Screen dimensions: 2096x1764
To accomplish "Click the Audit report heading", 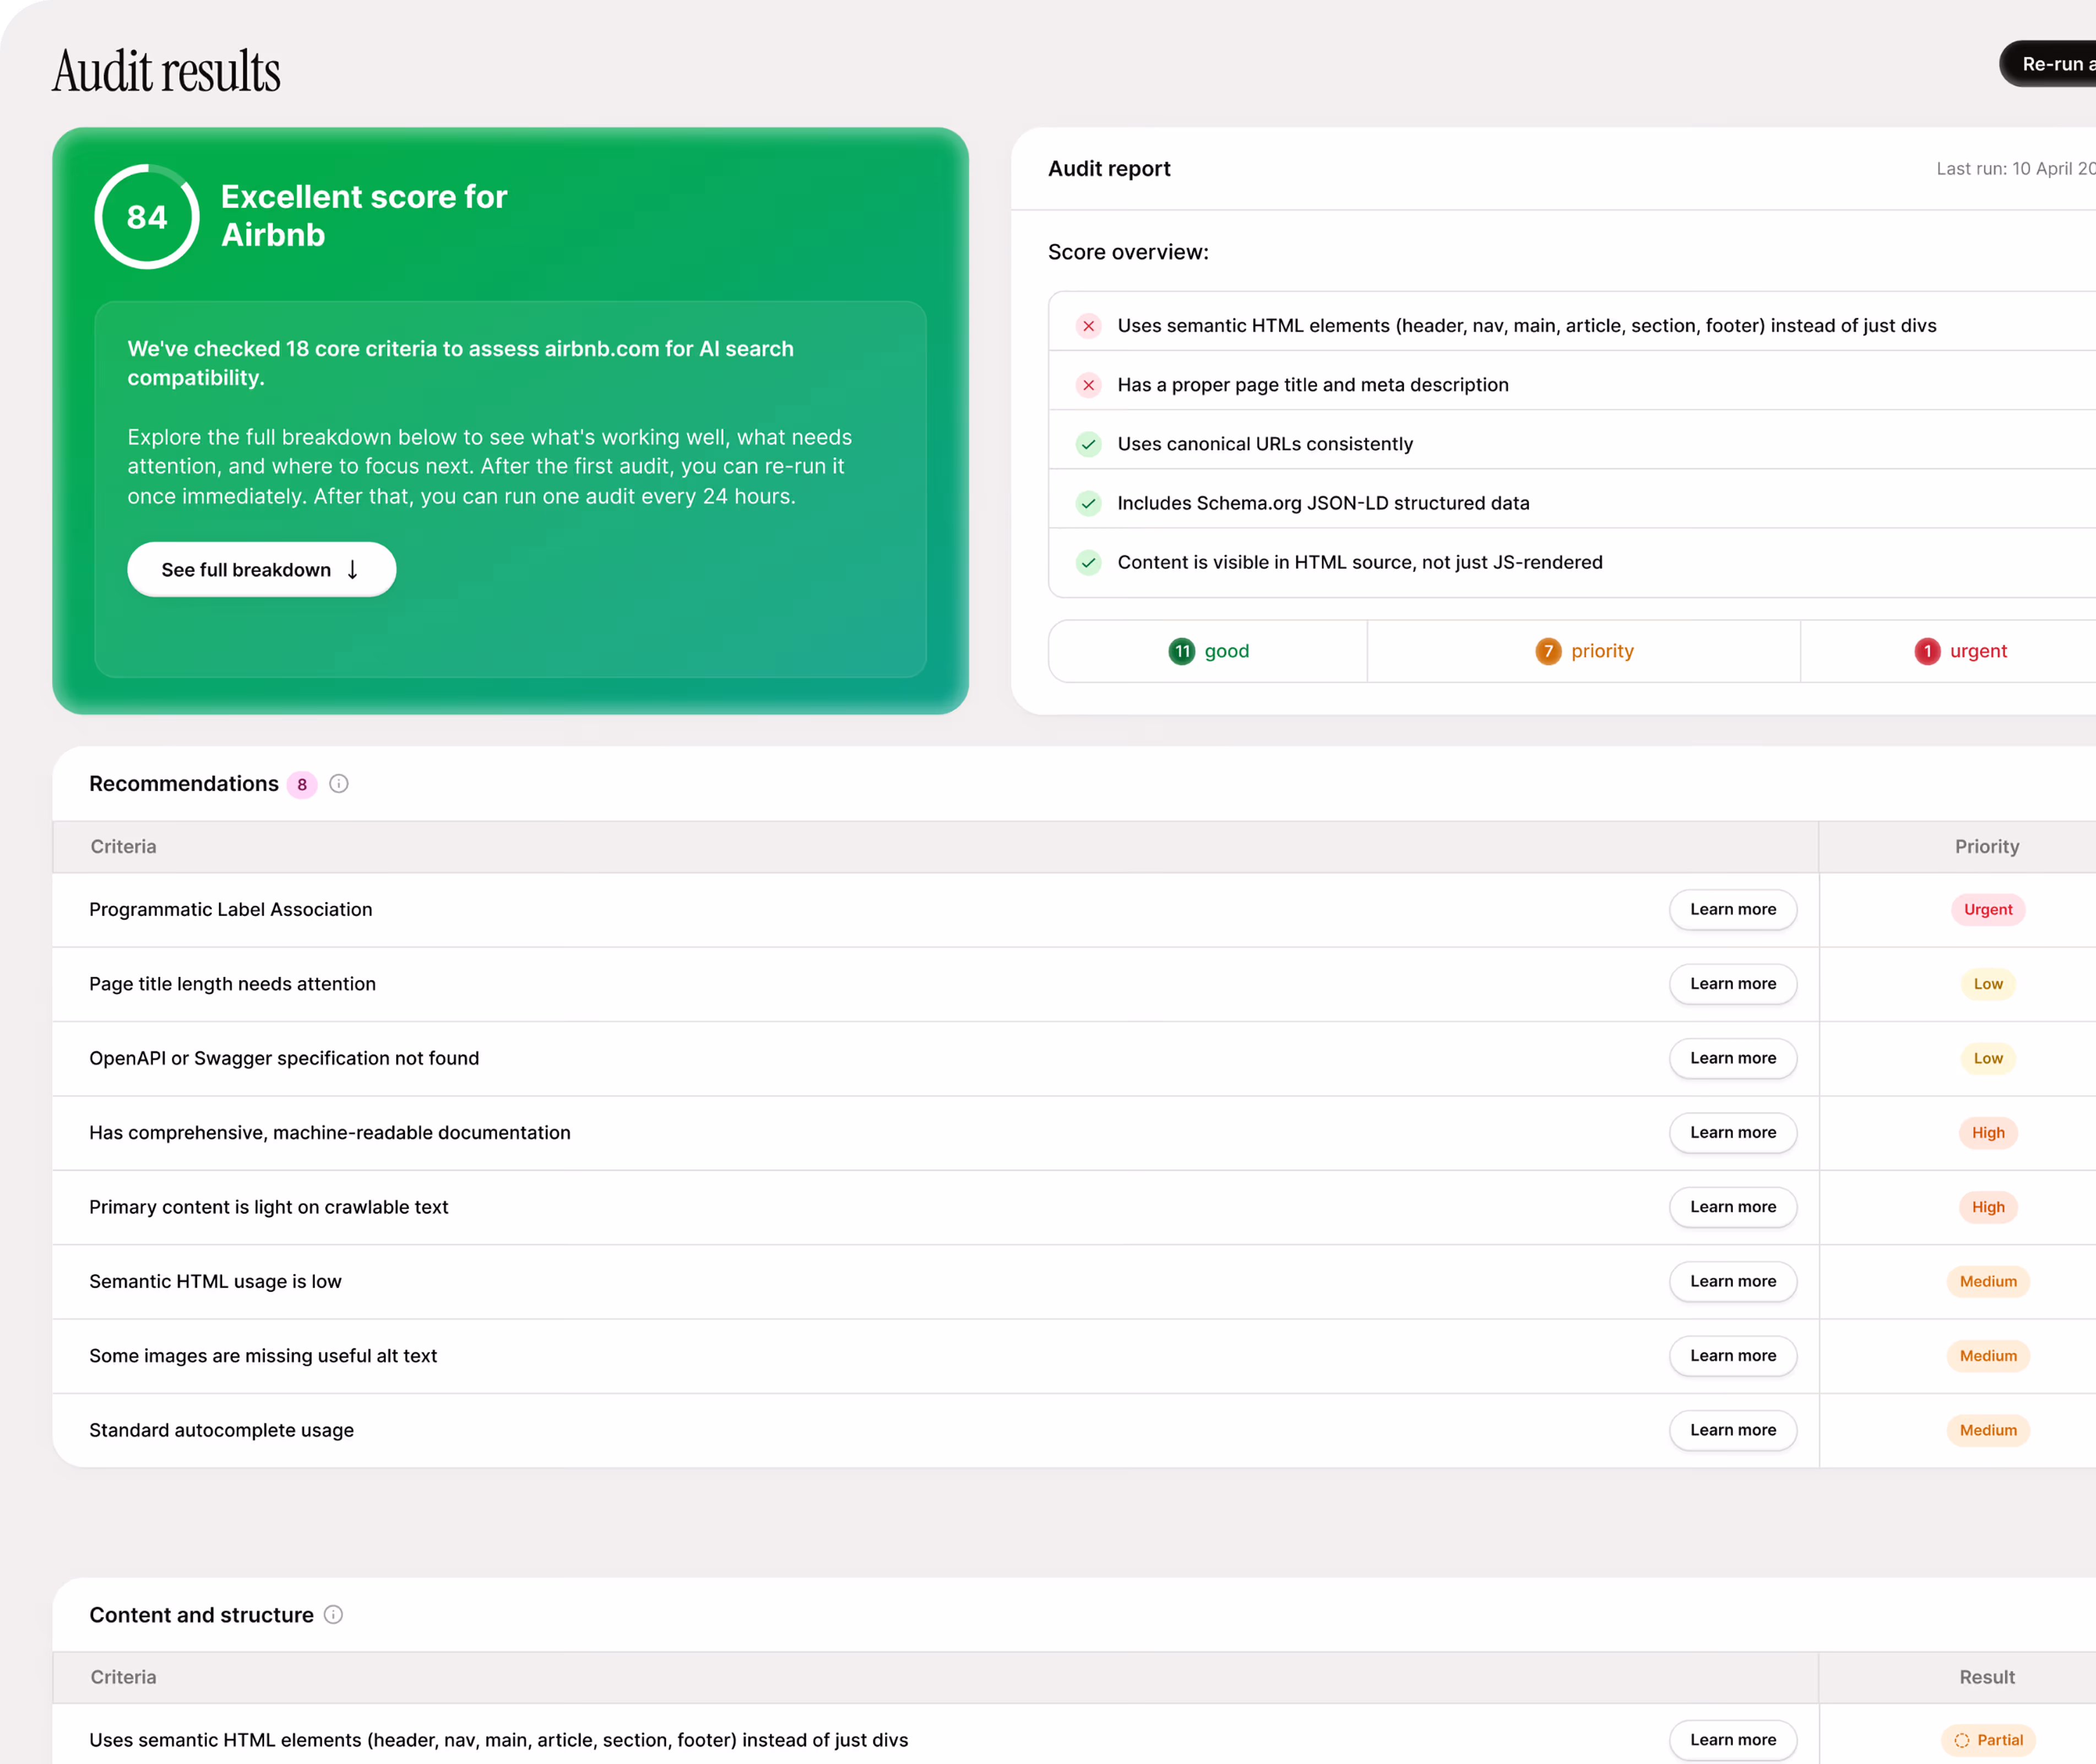I will pyautogui.click(x=1109, y=169).
